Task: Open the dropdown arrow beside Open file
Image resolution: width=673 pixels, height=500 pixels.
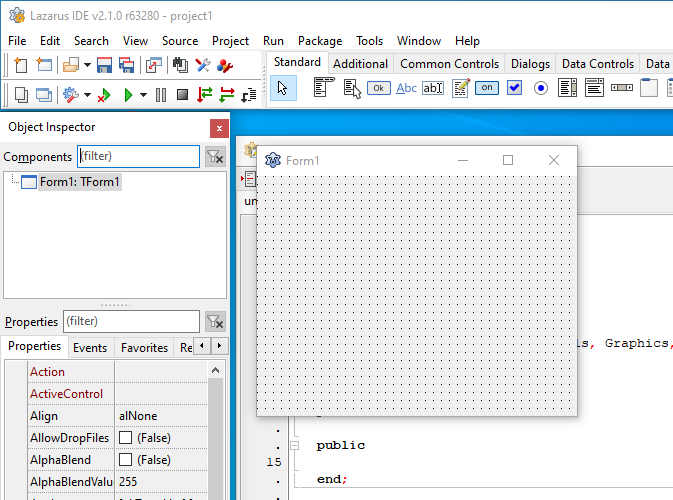Action: pos(87,65)
